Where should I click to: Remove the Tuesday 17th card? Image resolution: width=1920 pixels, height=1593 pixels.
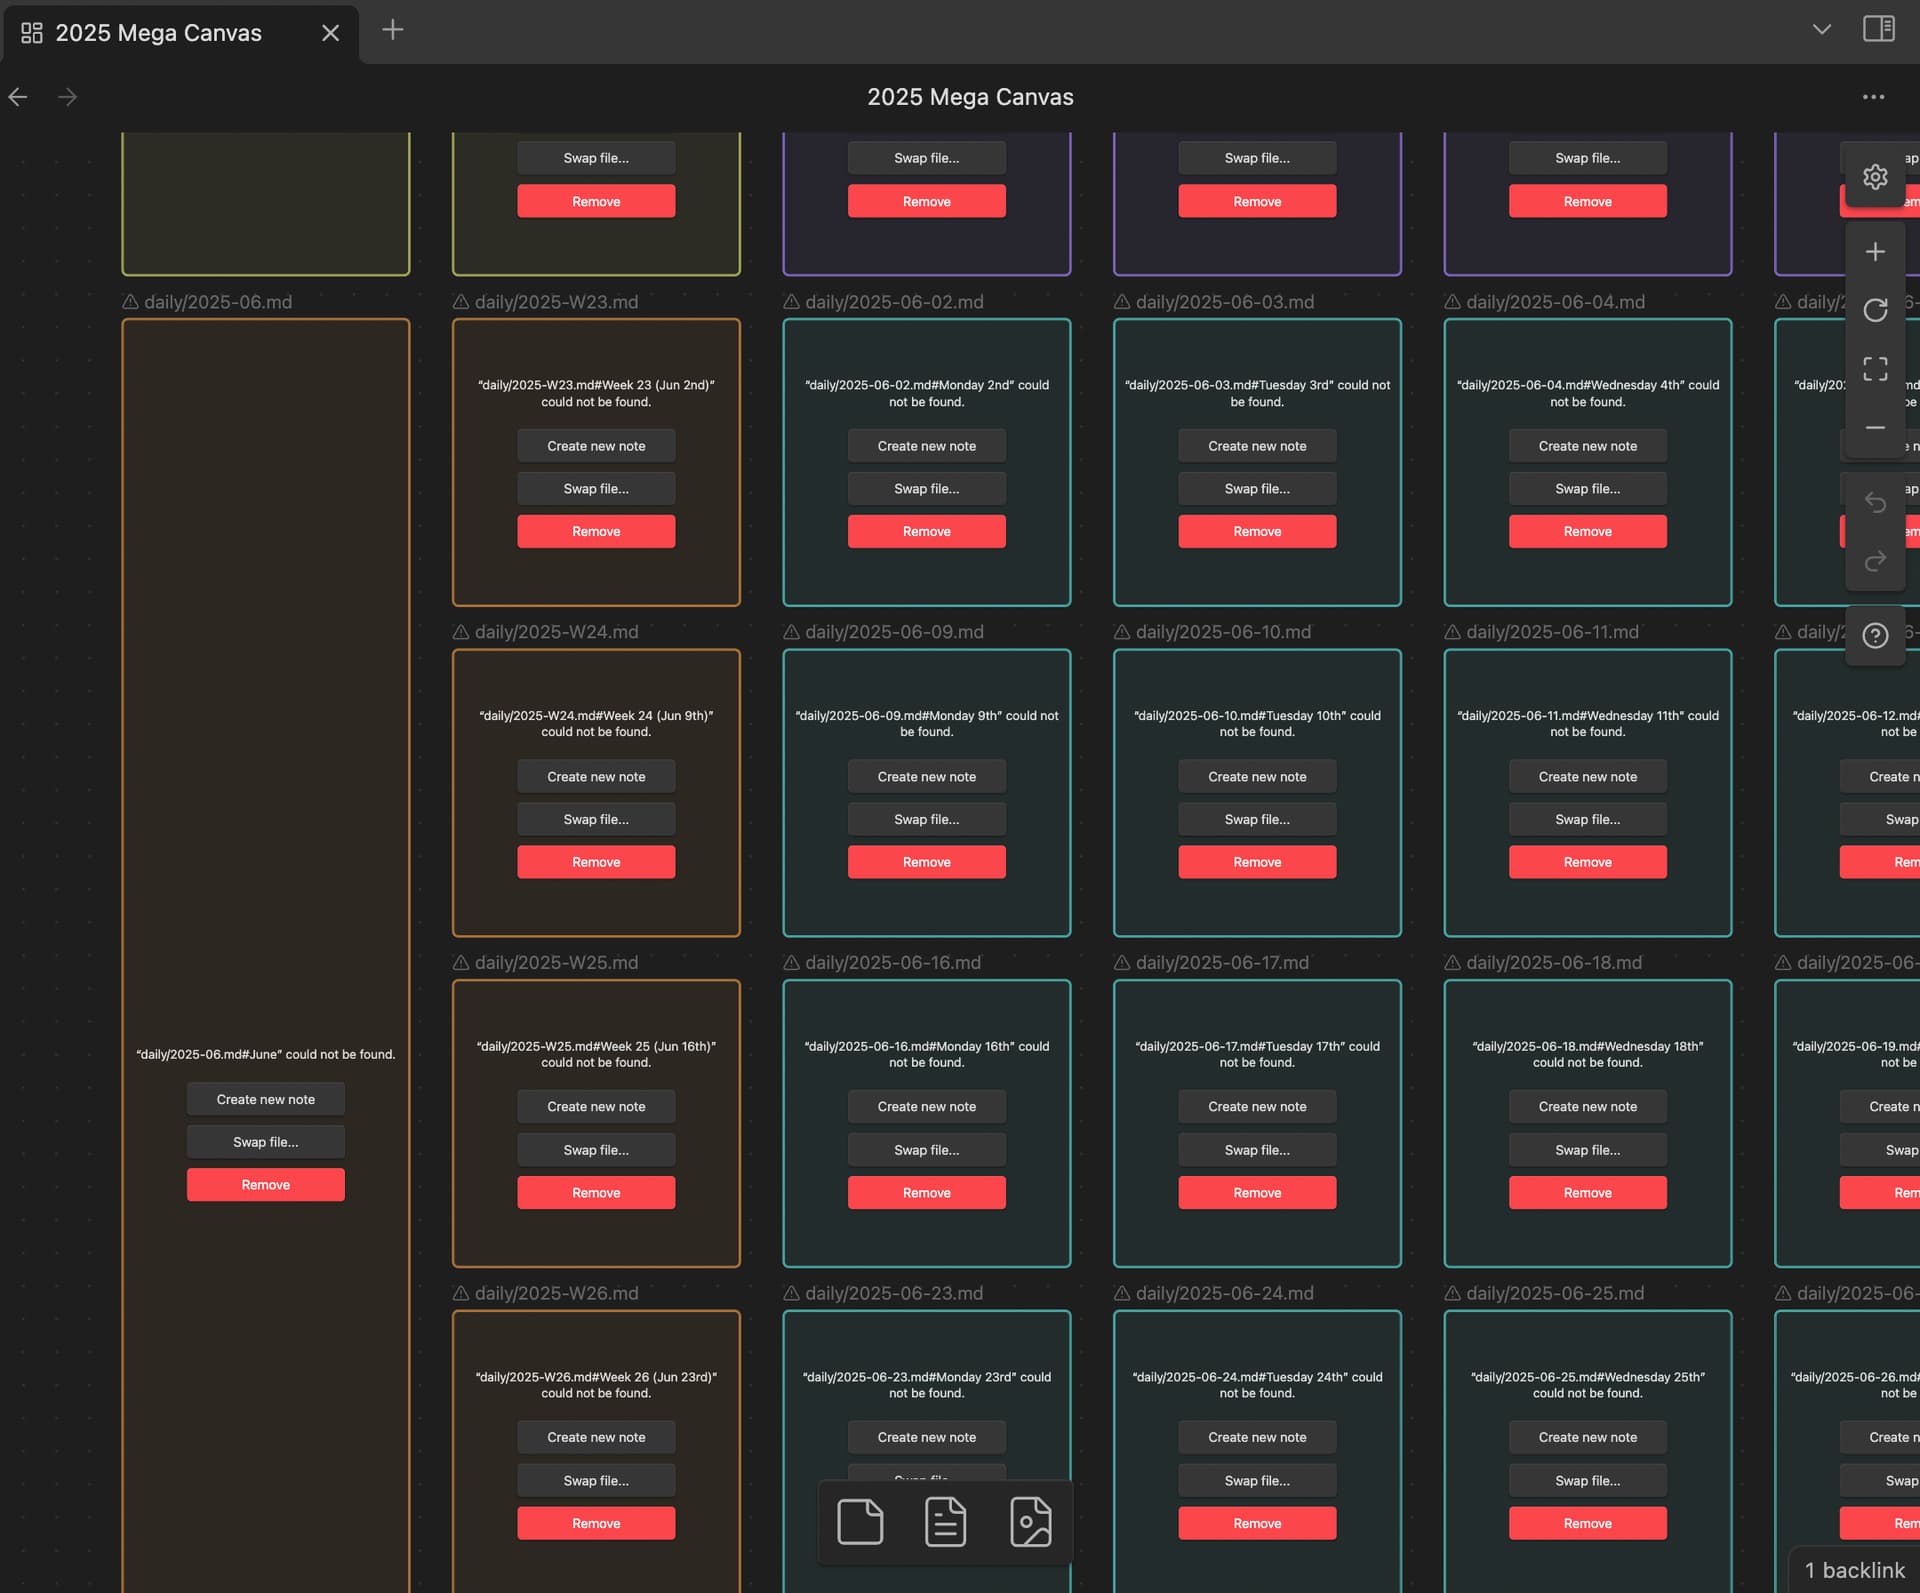click(x=1257, y=1193)
